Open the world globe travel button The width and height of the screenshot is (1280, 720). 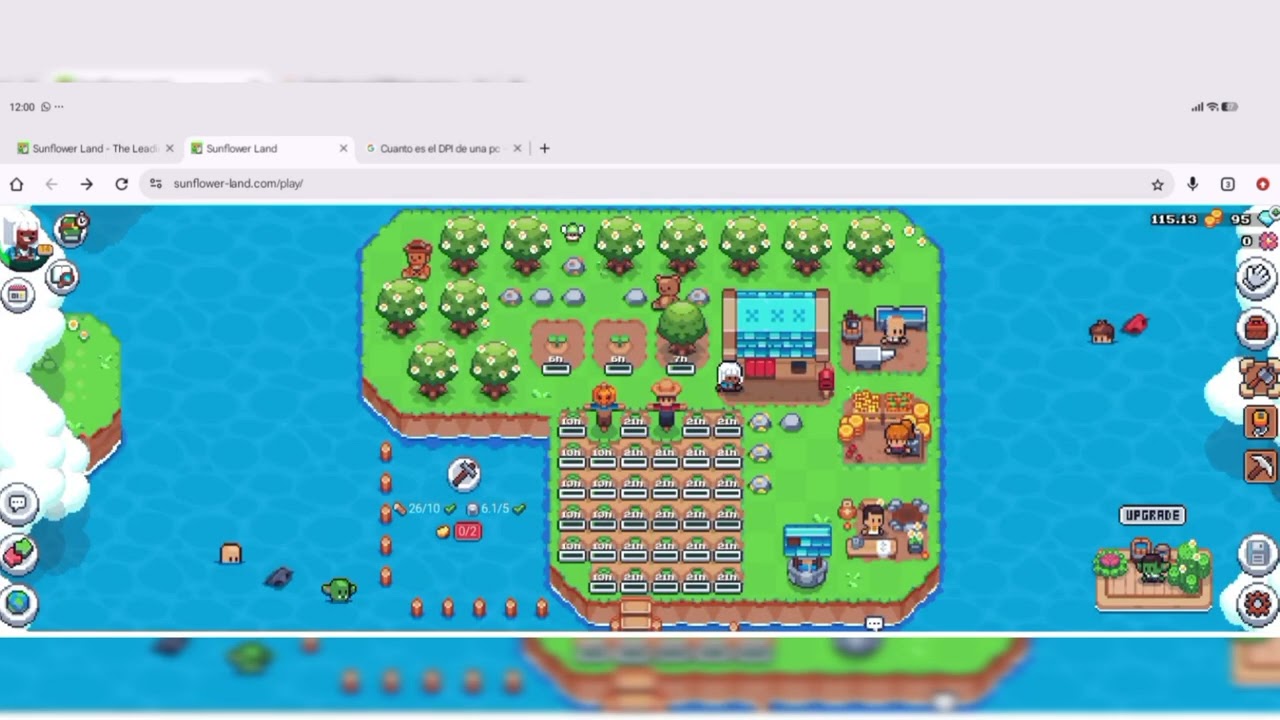(18, 603)
